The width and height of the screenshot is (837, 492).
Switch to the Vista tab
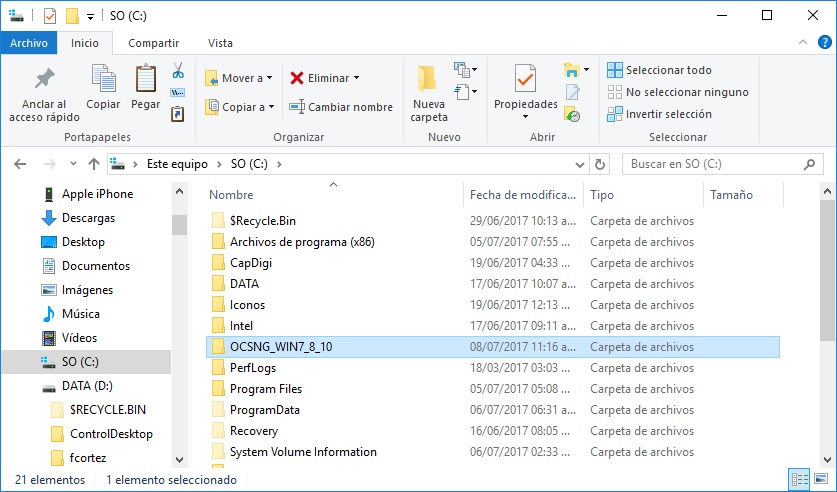[x=220, y=43]
